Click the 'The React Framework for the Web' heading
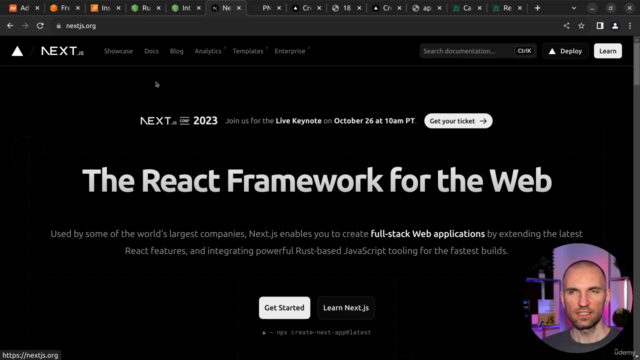The height and width of the screenshot is (360, 640). [317, 180]
